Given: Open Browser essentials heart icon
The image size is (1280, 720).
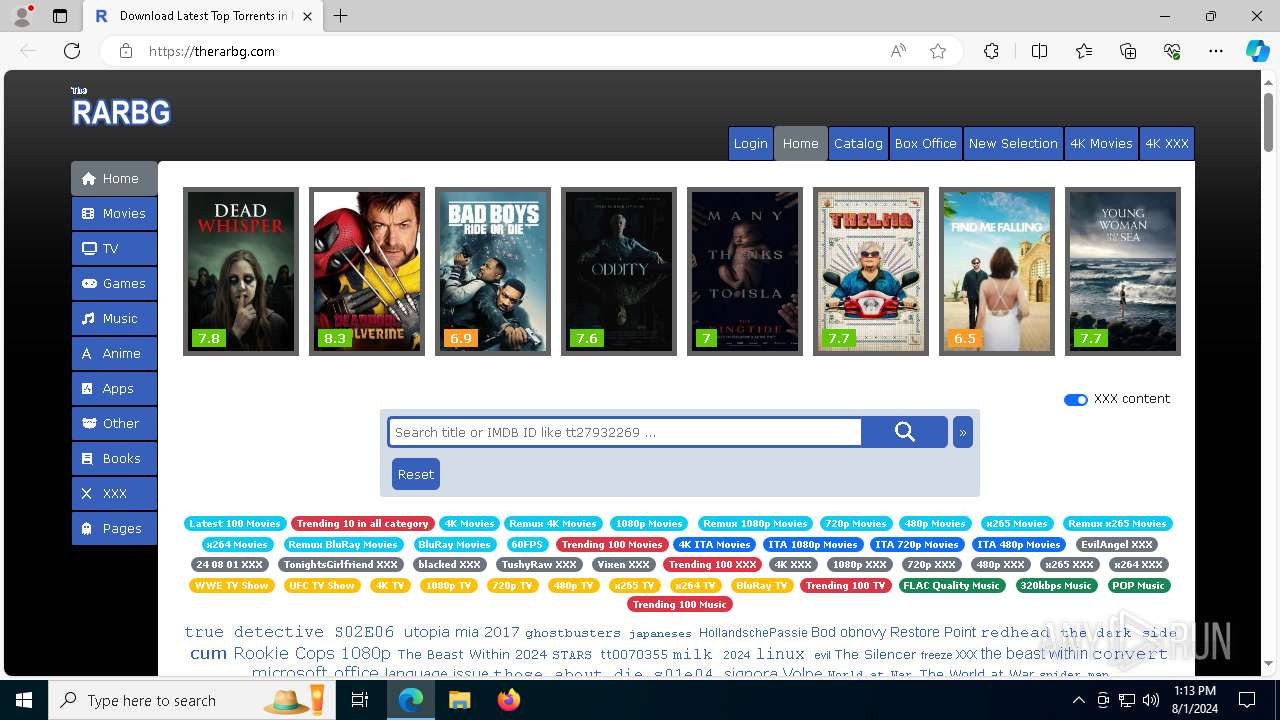Looking at the screenshot, I should click(1172, 51).
